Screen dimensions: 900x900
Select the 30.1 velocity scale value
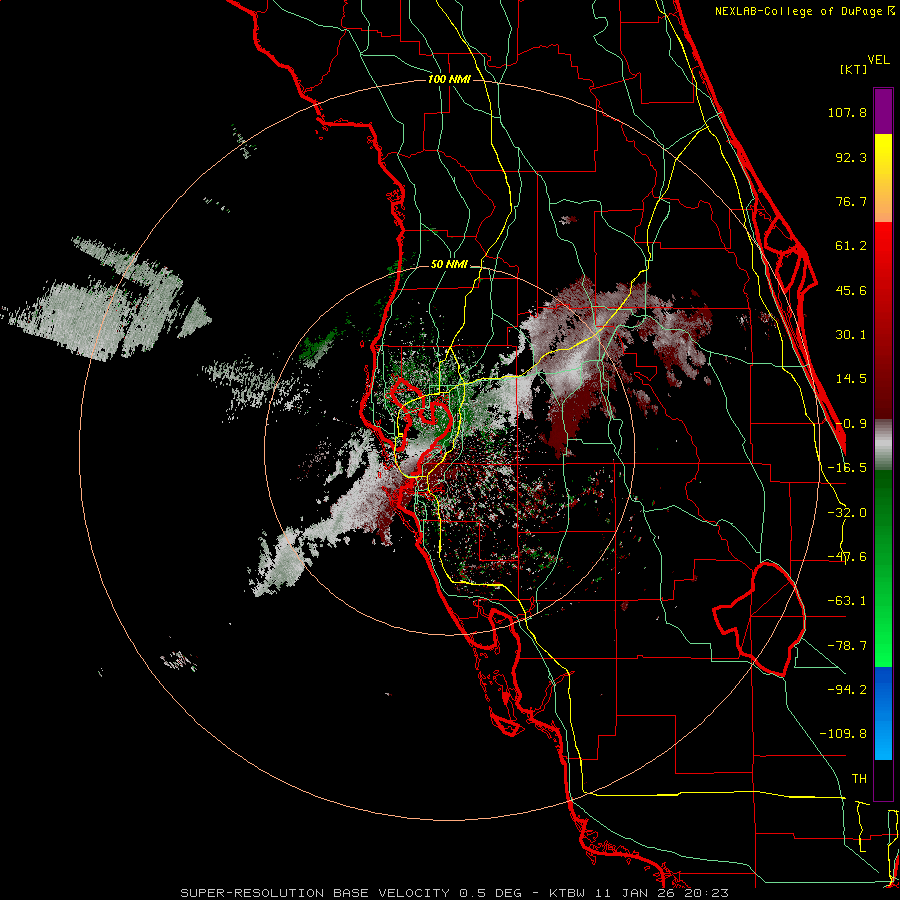pos(851,335)
